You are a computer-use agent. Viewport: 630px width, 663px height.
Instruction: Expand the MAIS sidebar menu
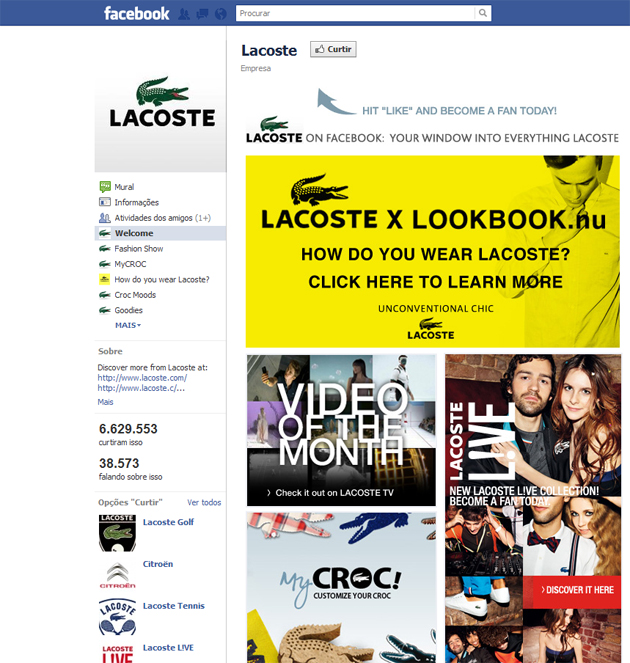click(x=128, y=325)
